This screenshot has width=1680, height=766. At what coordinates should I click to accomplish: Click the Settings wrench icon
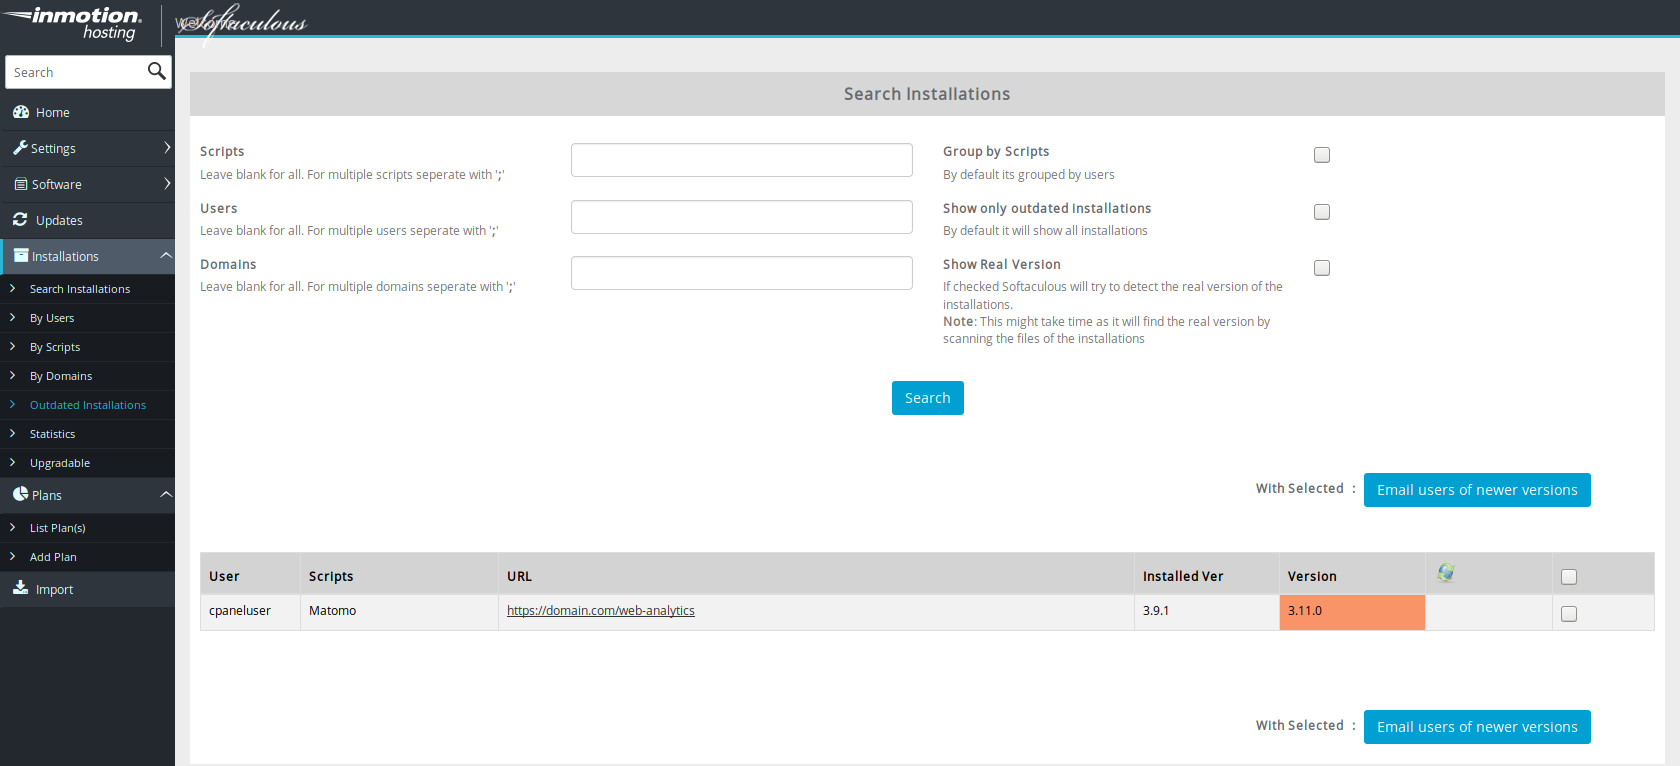tap(20, 148)
